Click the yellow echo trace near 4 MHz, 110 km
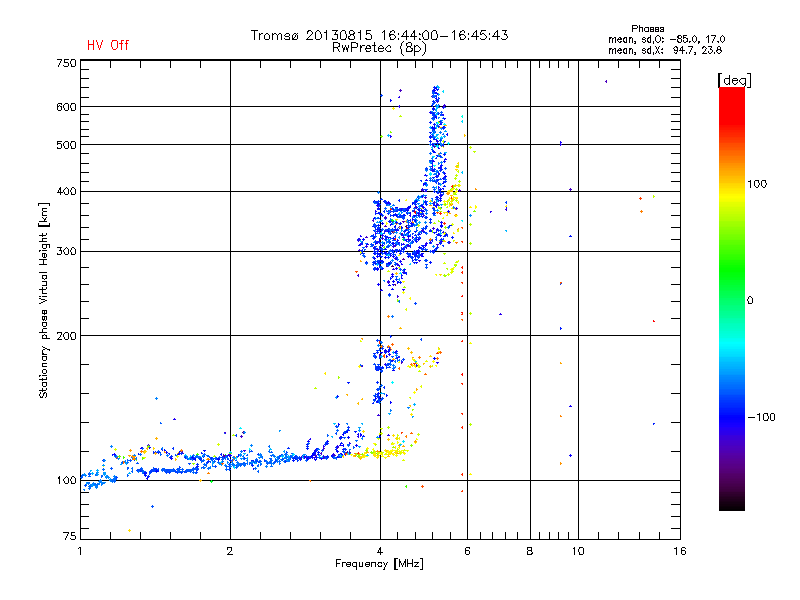Viewport: 800px width, 600px height. click(383, 453)
